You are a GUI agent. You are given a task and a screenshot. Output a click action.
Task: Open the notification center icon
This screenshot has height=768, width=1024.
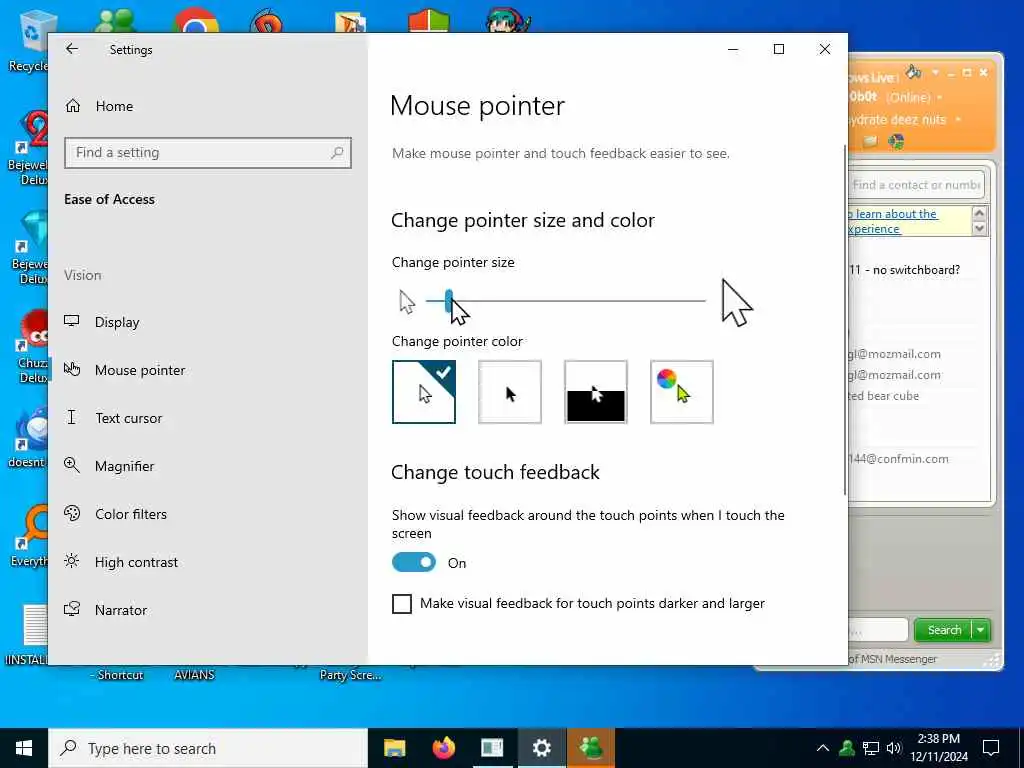991,748
